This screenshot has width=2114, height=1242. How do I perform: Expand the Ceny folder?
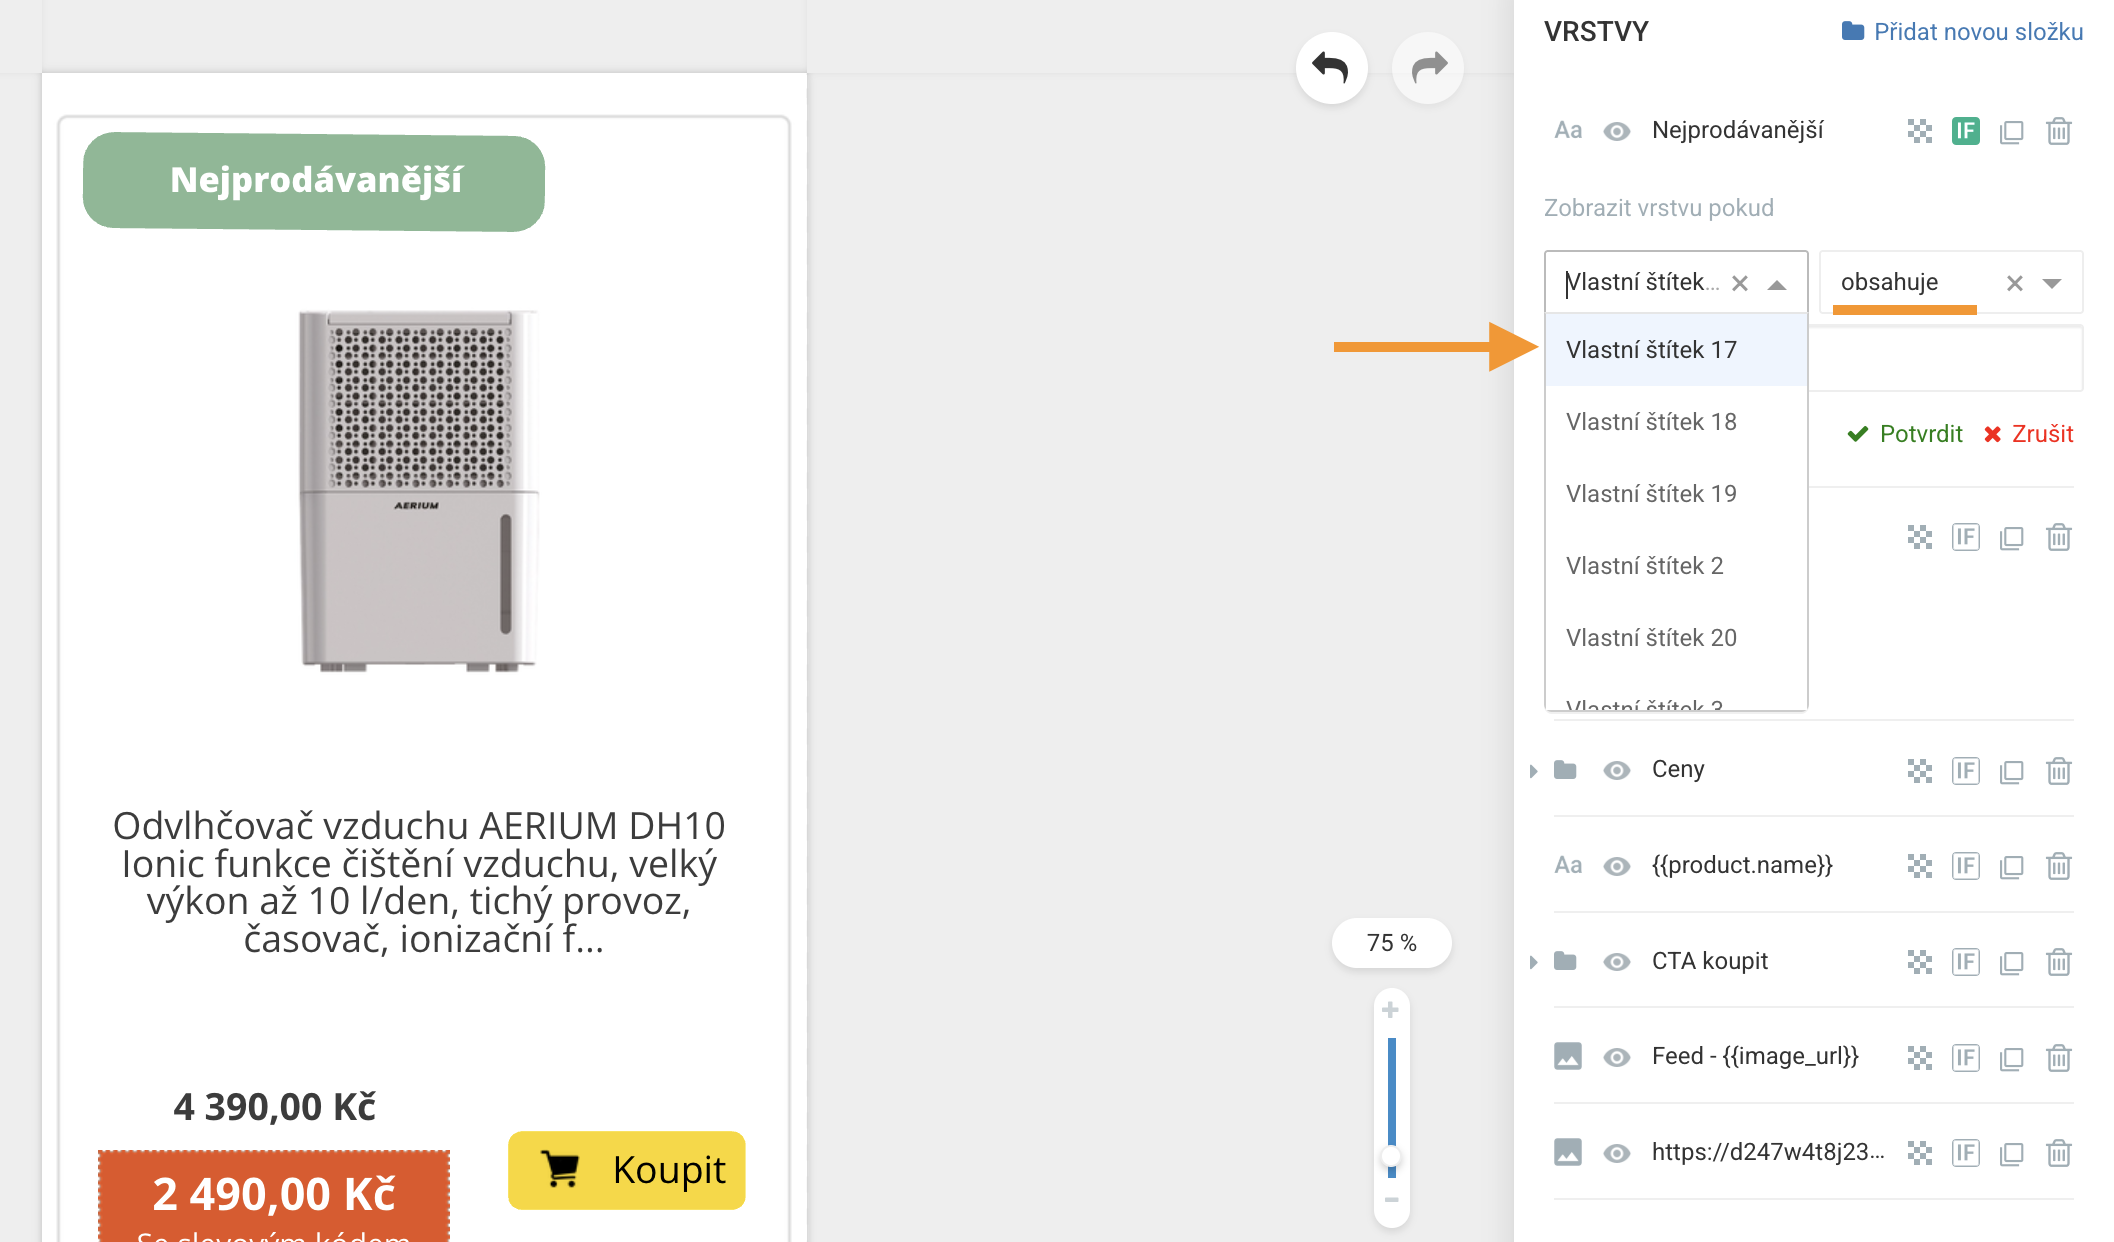point(1533,771)
